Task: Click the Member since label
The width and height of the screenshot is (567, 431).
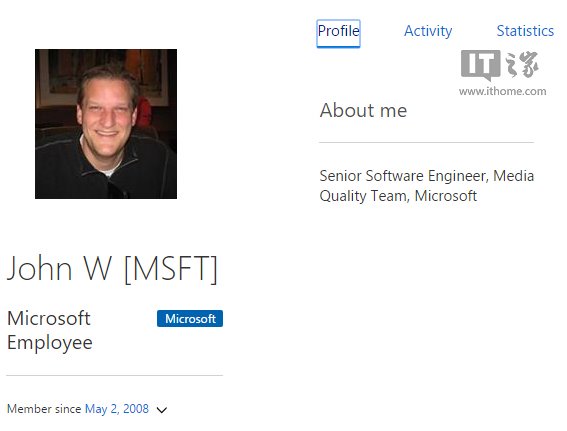Action: click(x=44, y=409)
